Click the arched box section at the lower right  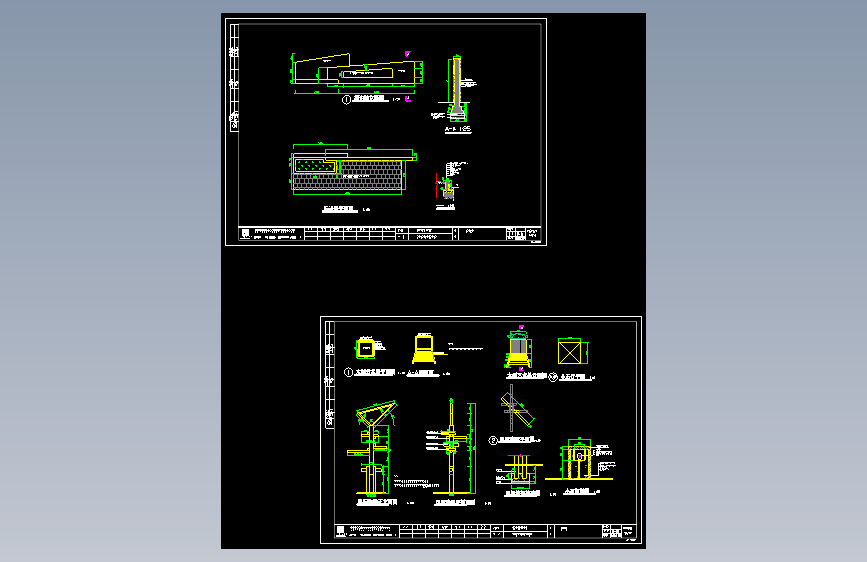point(579,459)
